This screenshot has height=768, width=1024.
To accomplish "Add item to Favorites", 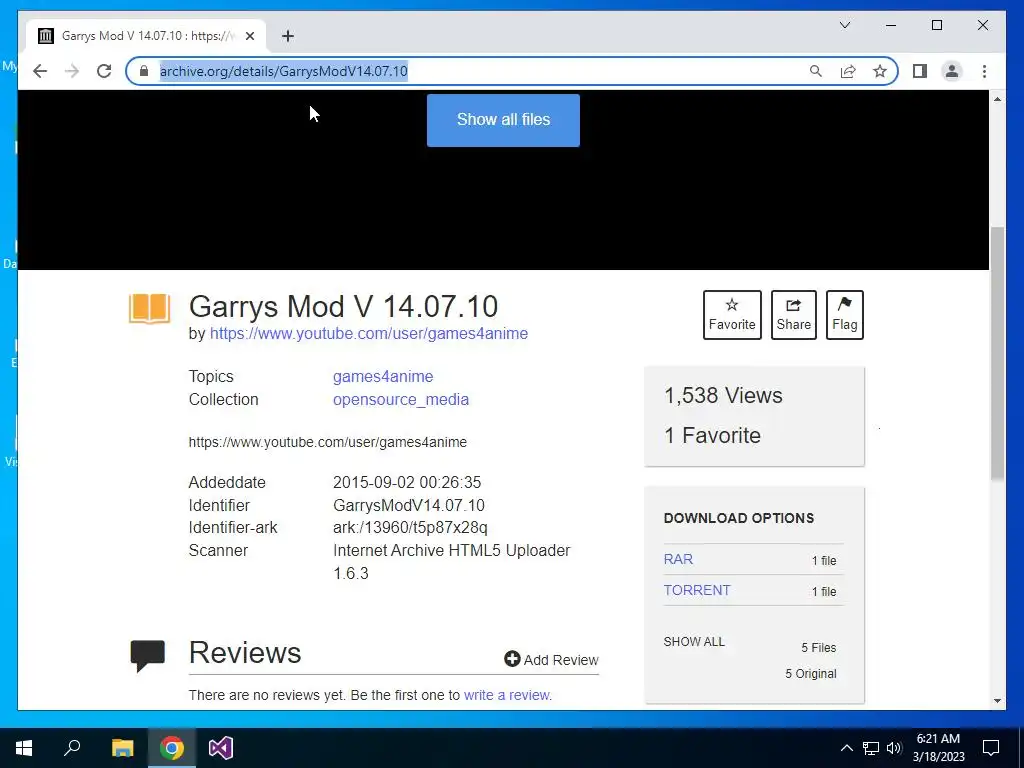I will point(732,315).
